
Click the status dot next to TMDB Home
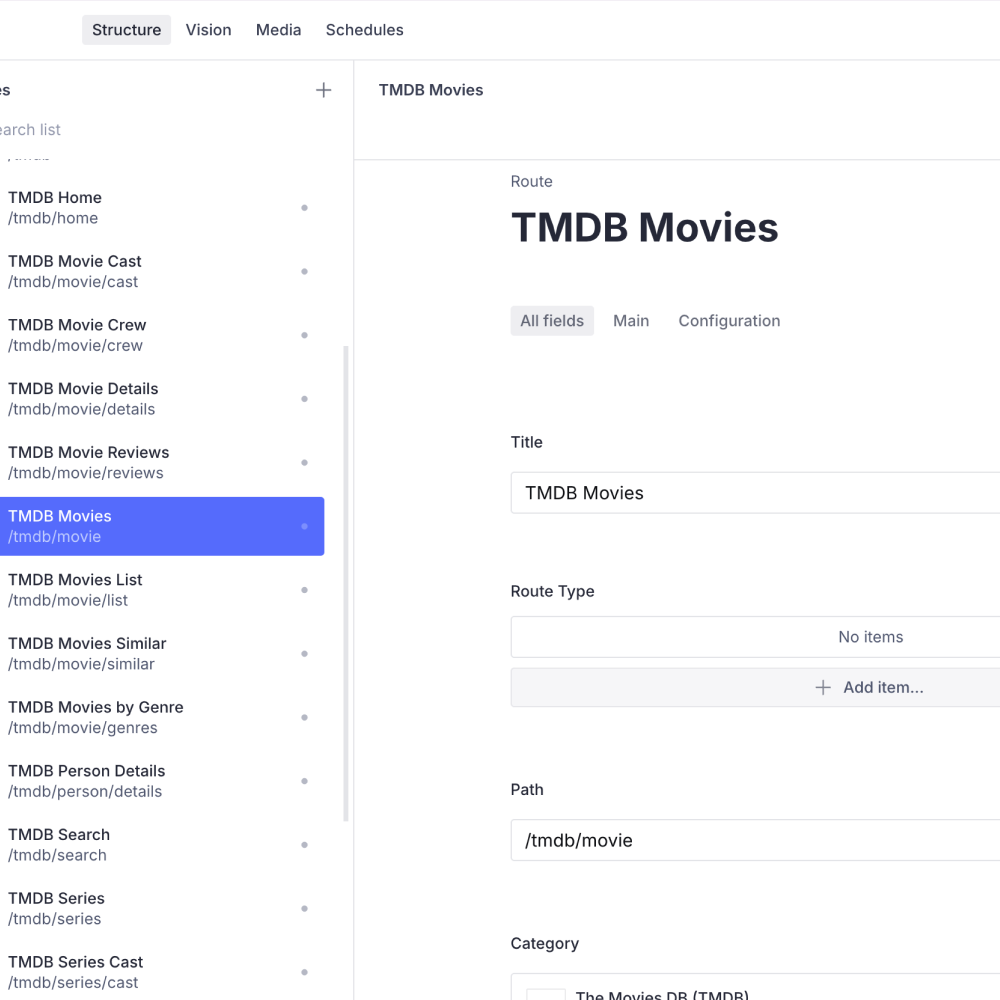(x=304, y=207)
